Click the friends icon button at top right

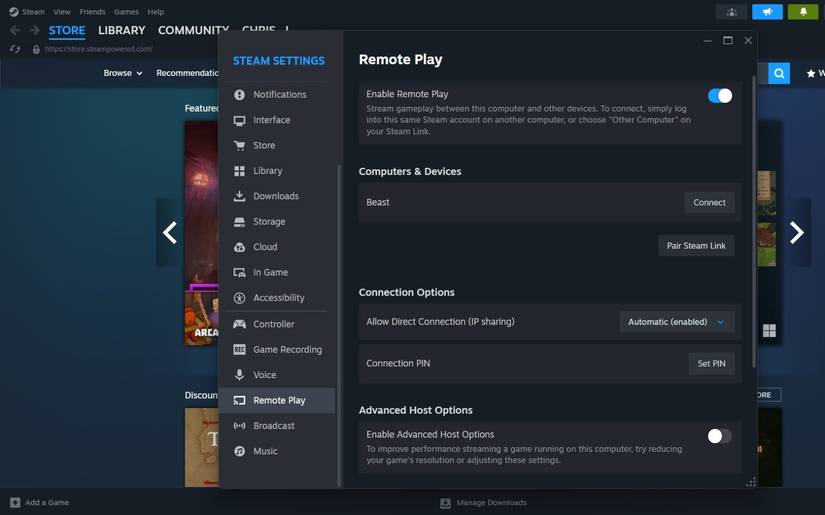(x=731, y=12)
